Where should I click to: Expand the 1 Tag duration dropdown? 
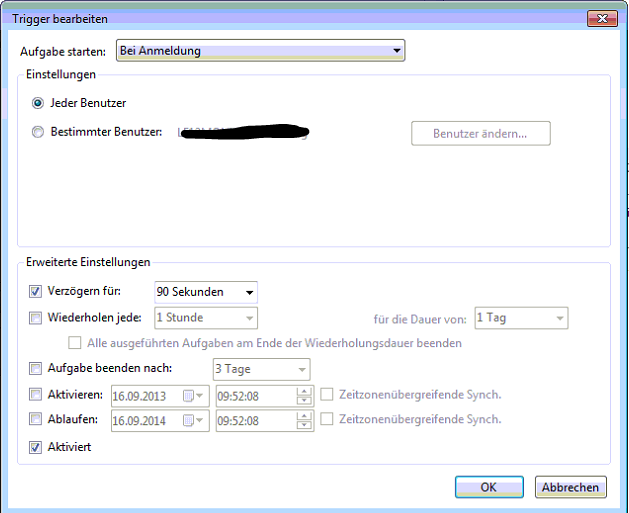click(559, 318)
